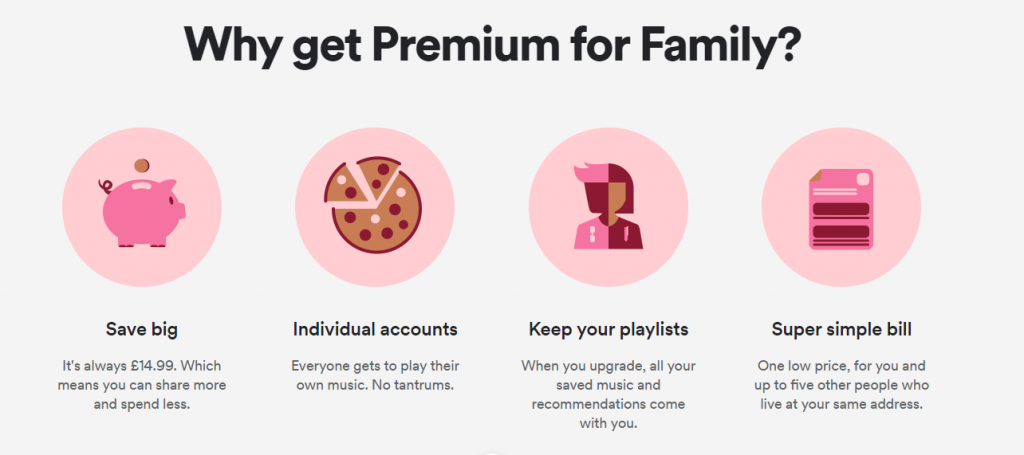Click the small white circle at page bottom

coord(491,453)
